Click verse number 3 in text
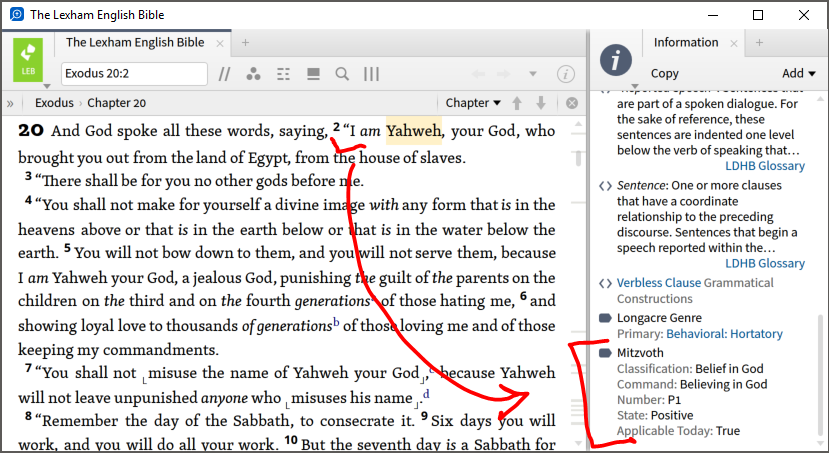The image size is (829, 453). [x=28, y=177]
